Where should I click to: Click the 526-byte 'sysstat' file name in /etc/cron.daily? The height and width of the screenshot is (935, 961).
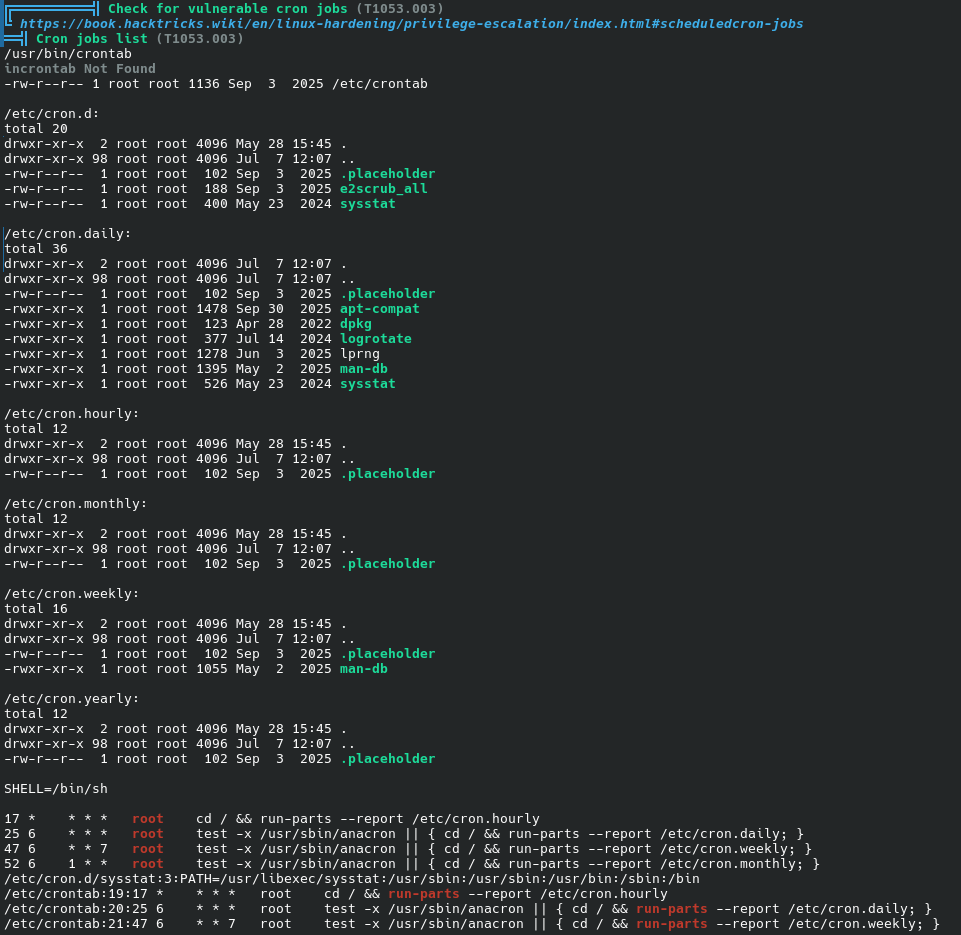point(368,384)
